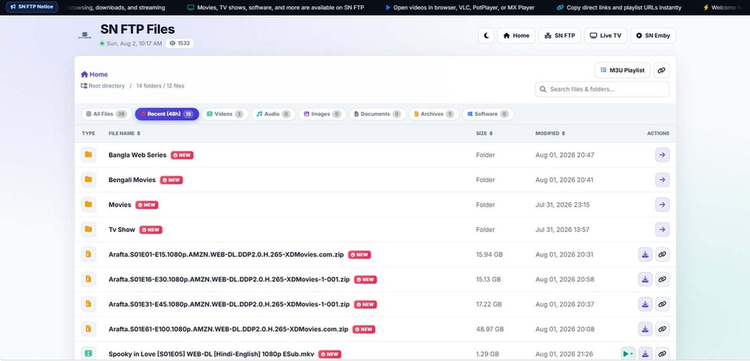Select the All Files filter tab
The image size is (750, 361).
pos(106,114)
